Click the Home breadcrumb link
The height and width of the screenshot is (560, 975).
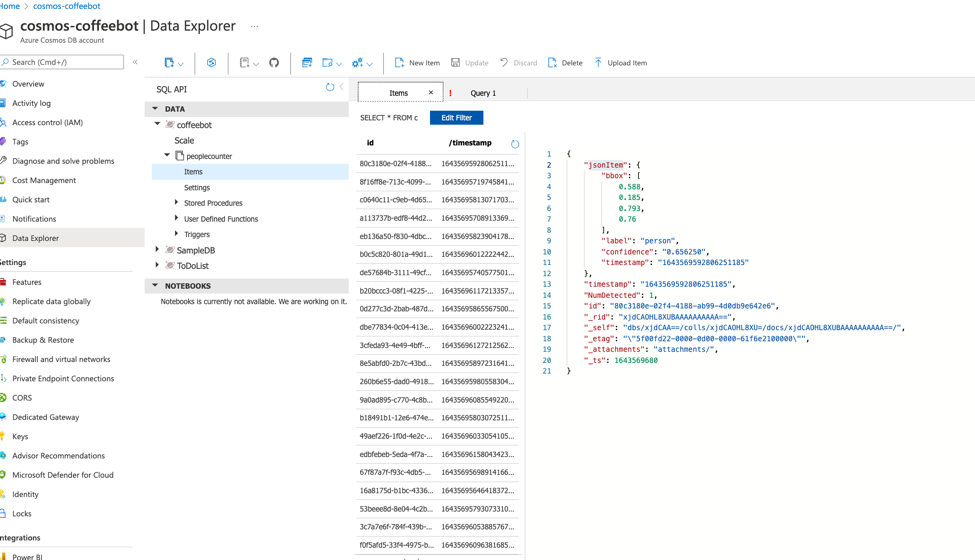[10, 6]
